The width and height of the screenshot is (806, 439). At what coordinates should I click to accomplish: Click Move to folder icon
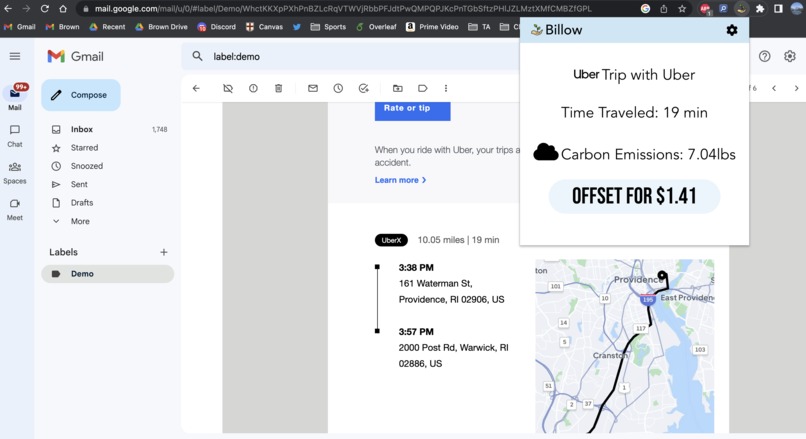point(397,88)
